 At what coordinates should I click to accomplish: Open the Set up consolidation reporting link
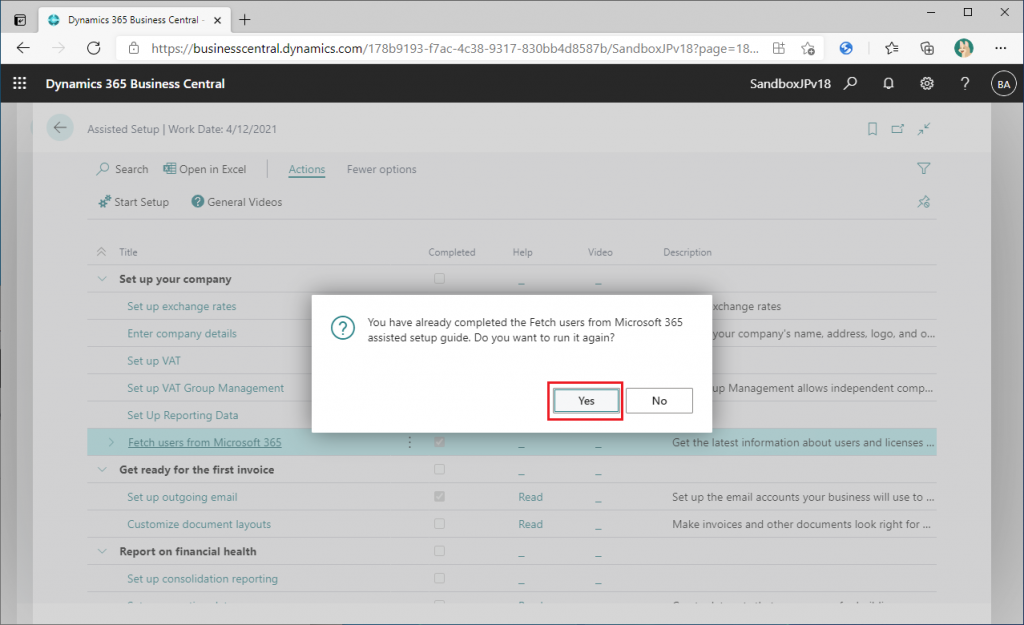pos(202,579)
